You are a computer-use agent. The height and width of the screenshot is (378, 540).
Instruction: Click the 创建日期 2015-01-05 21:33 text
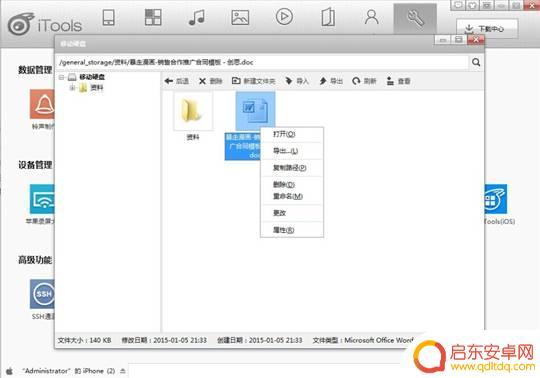coord(260,340)
